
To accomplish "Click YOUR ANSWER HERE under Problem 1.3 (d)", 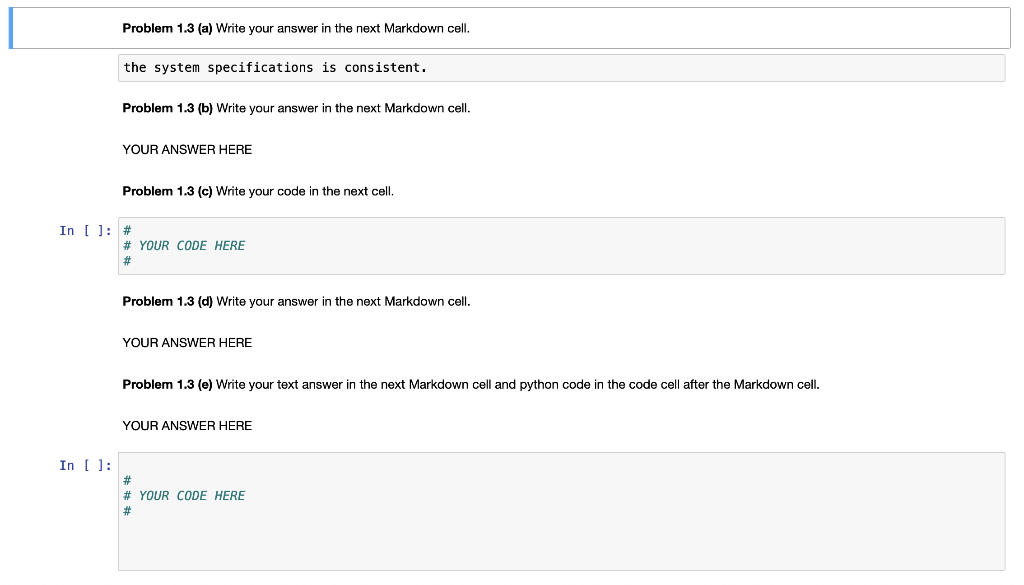I will [x=186, y=342].
